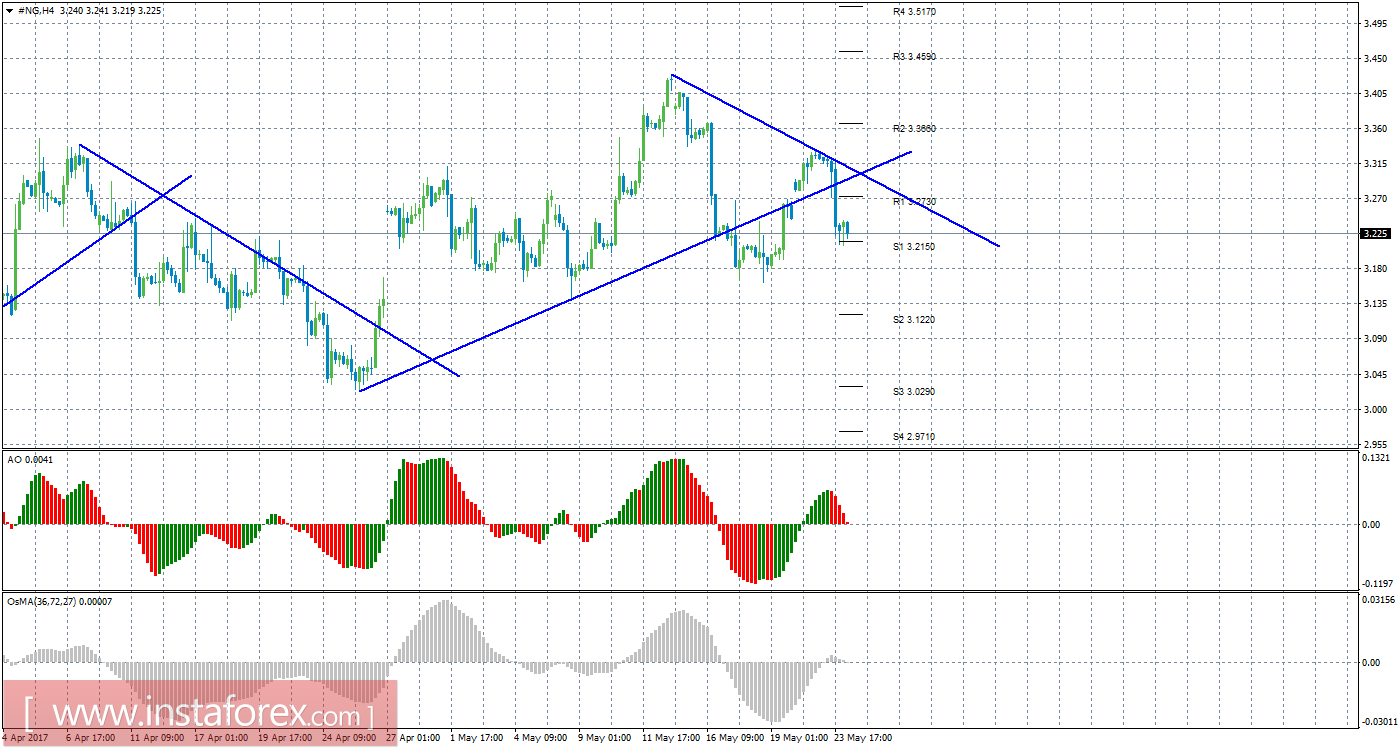This screenshot has height=749, width=1398.
Task: Click the 3.045 price axis value
Action: pyautogui.click(x=1374, y=374)
